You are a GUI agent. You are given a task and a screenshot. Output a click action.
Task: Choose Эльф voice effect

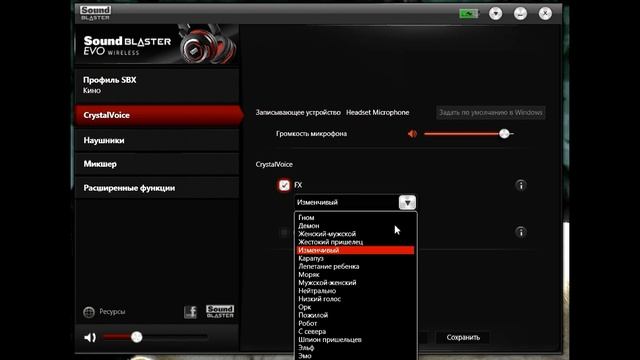(355, 348)
